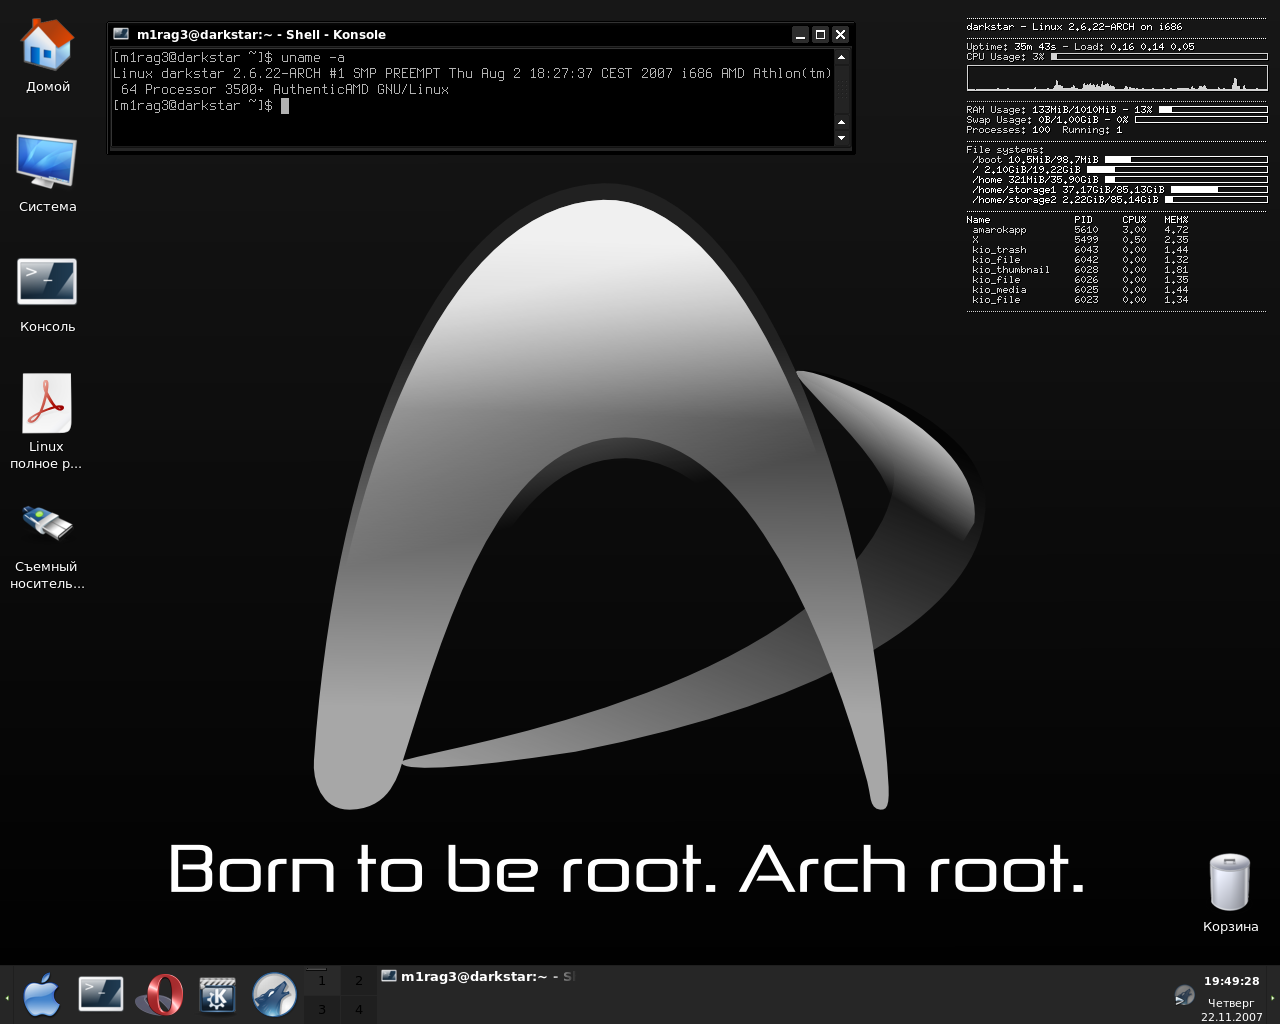Open the Linux полное р... PDF file
The height and width of the screenshot is (1024, 1280).
click(x=46, y=421)
